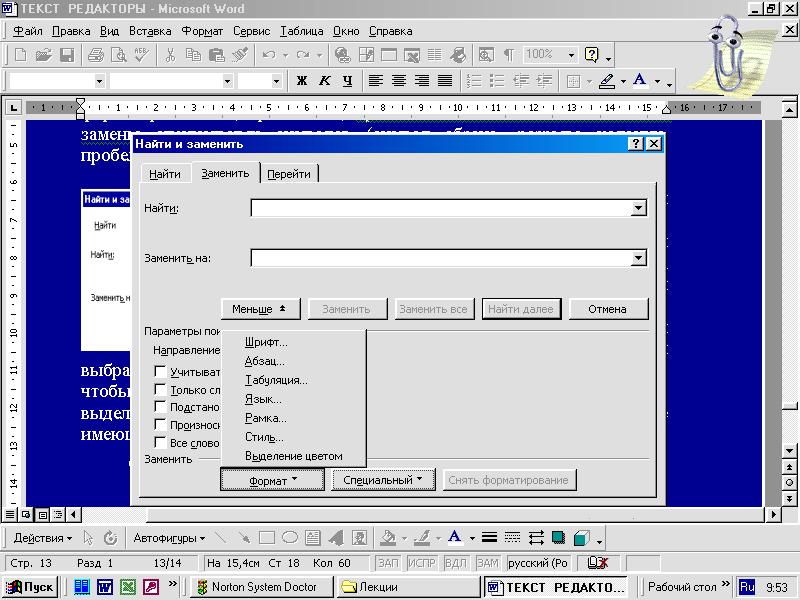This screenshot has width=800, height=600.
Task: Select the oval drawing tool
Action: [290, 538]
